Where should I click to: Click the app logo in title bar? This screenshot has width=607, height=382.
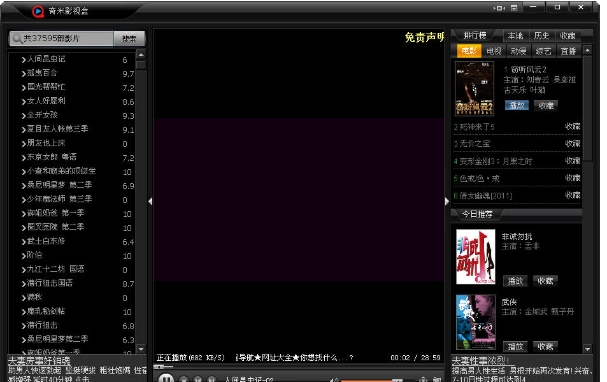pyautogui.click(x=38, y=11)
